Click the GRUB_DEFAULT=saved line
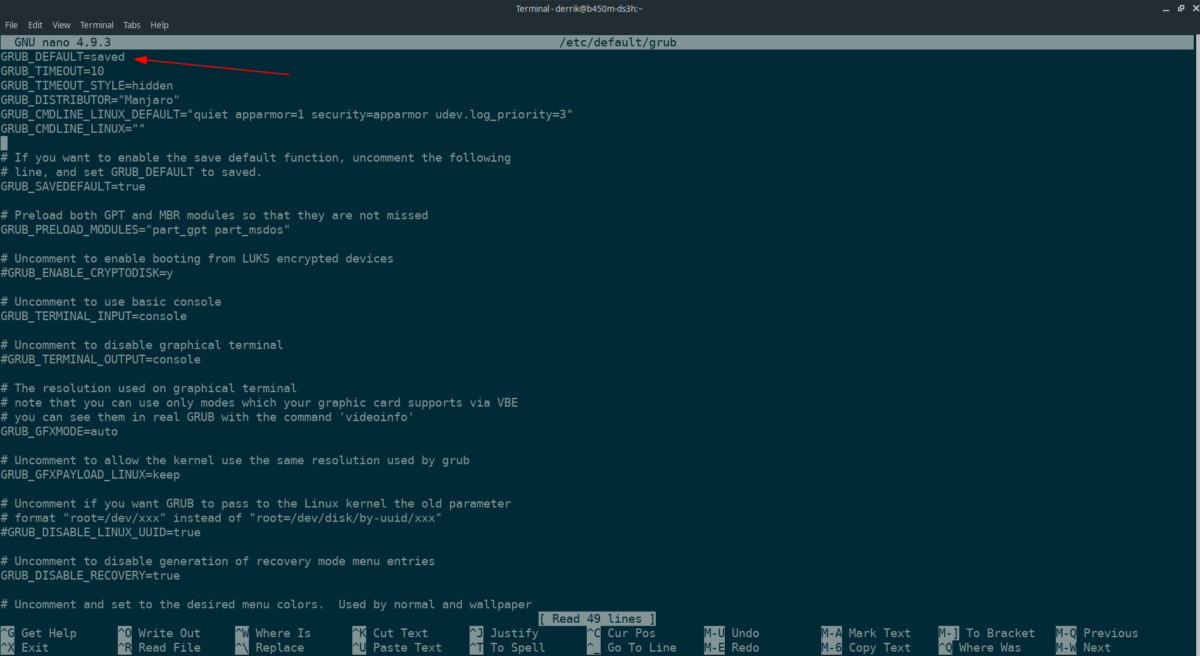The width and height of the screenshot is (1200, 656). click(63, 57)
